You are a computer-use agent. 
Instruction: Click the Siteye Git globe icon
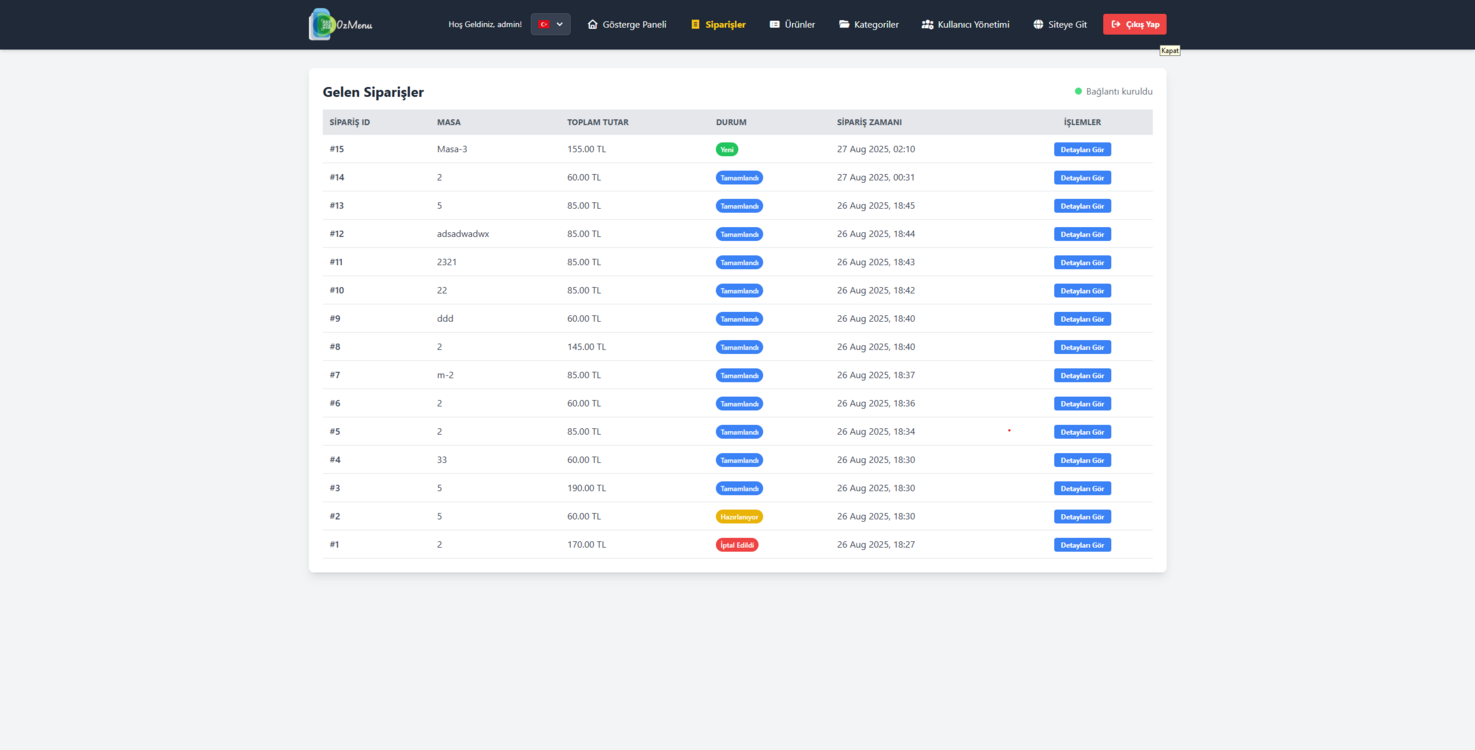1038,24
